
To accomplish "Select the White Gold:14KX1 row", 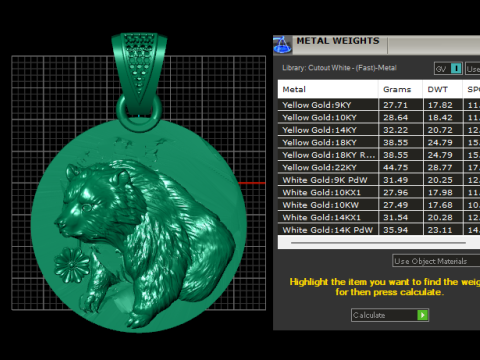I will pyautogui.click(x=379, y=217).
